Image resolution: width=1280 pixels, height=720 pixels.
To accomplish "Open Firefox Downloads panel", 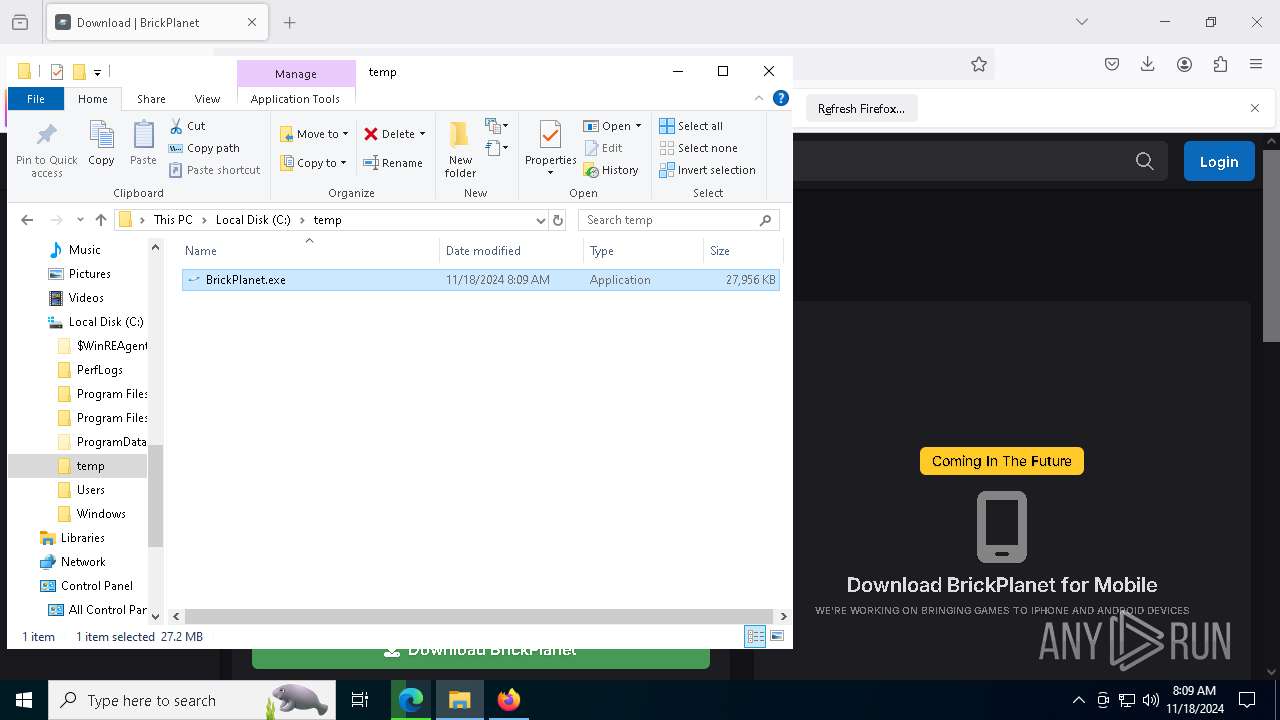I will [x=1148, y=64].
